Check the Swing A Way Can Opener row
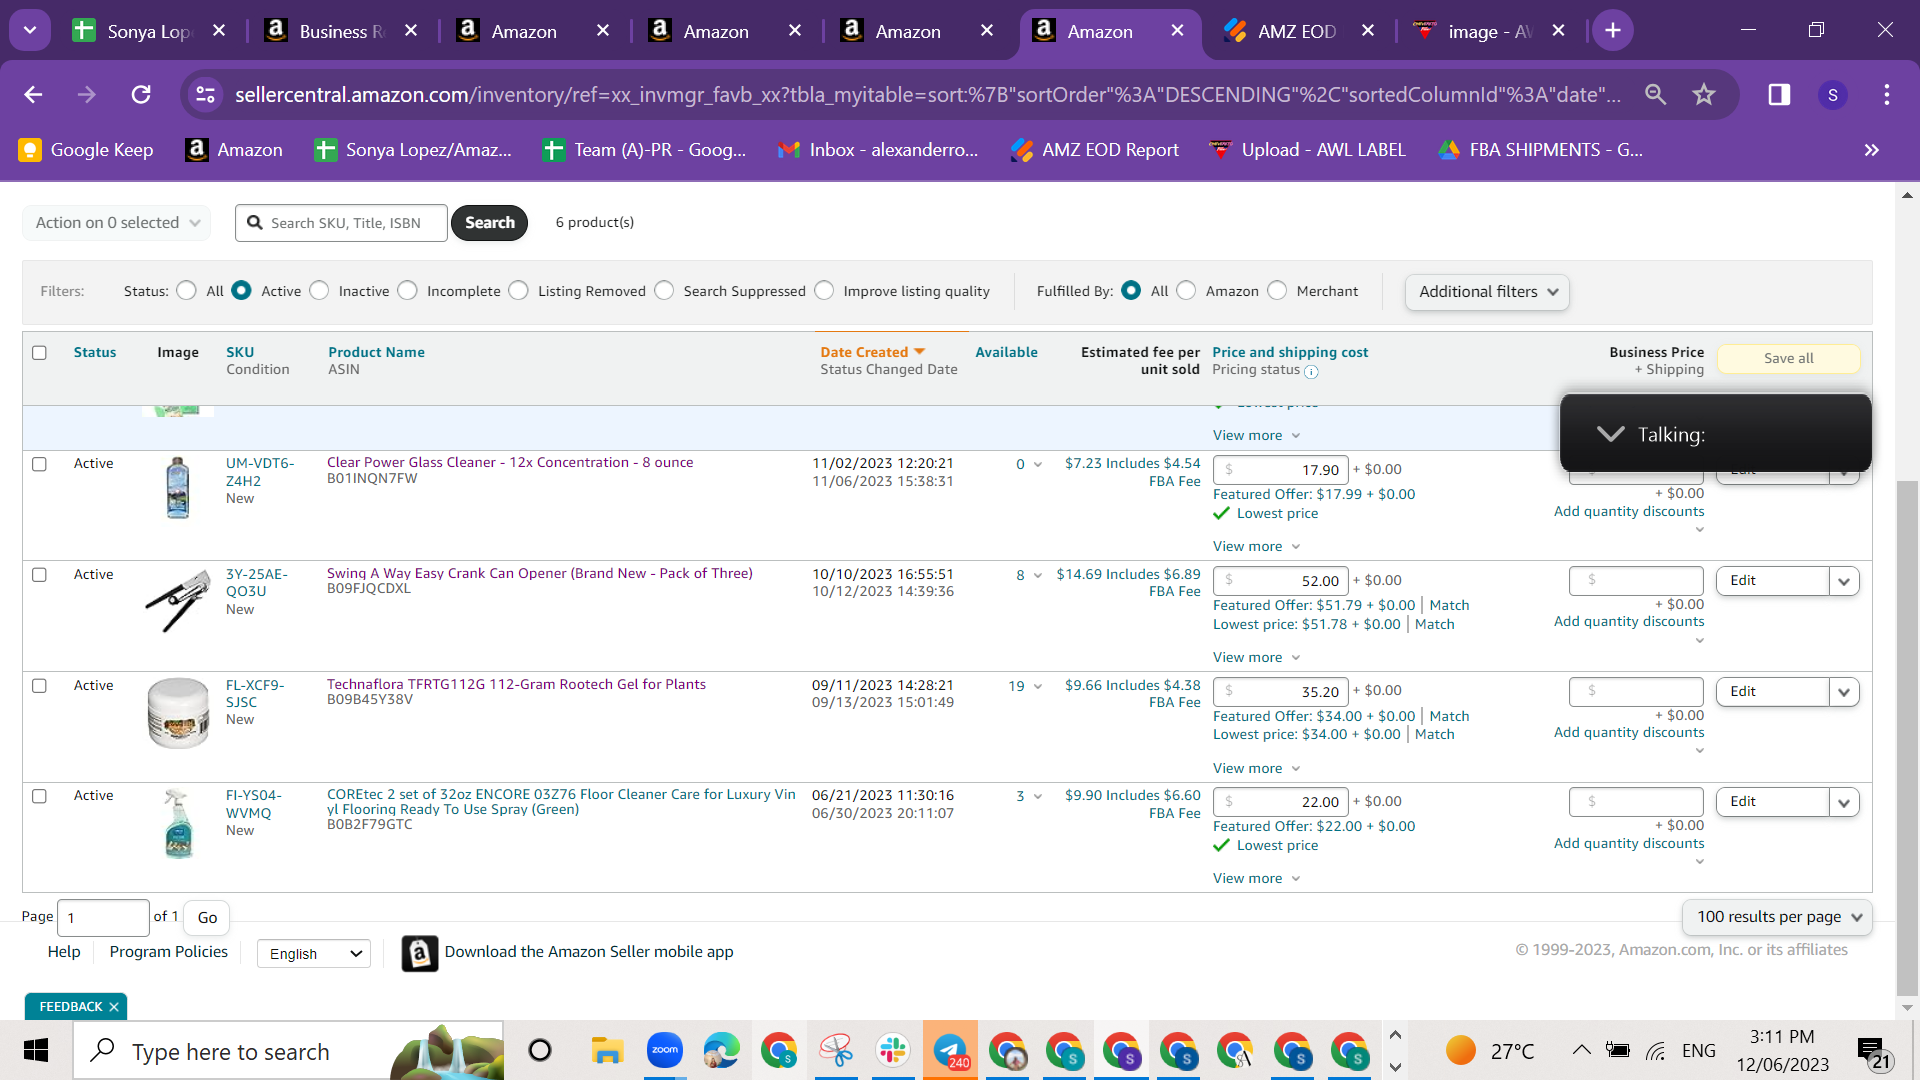The width and height of the screenshot is (1920, 1080). [39, 575]
